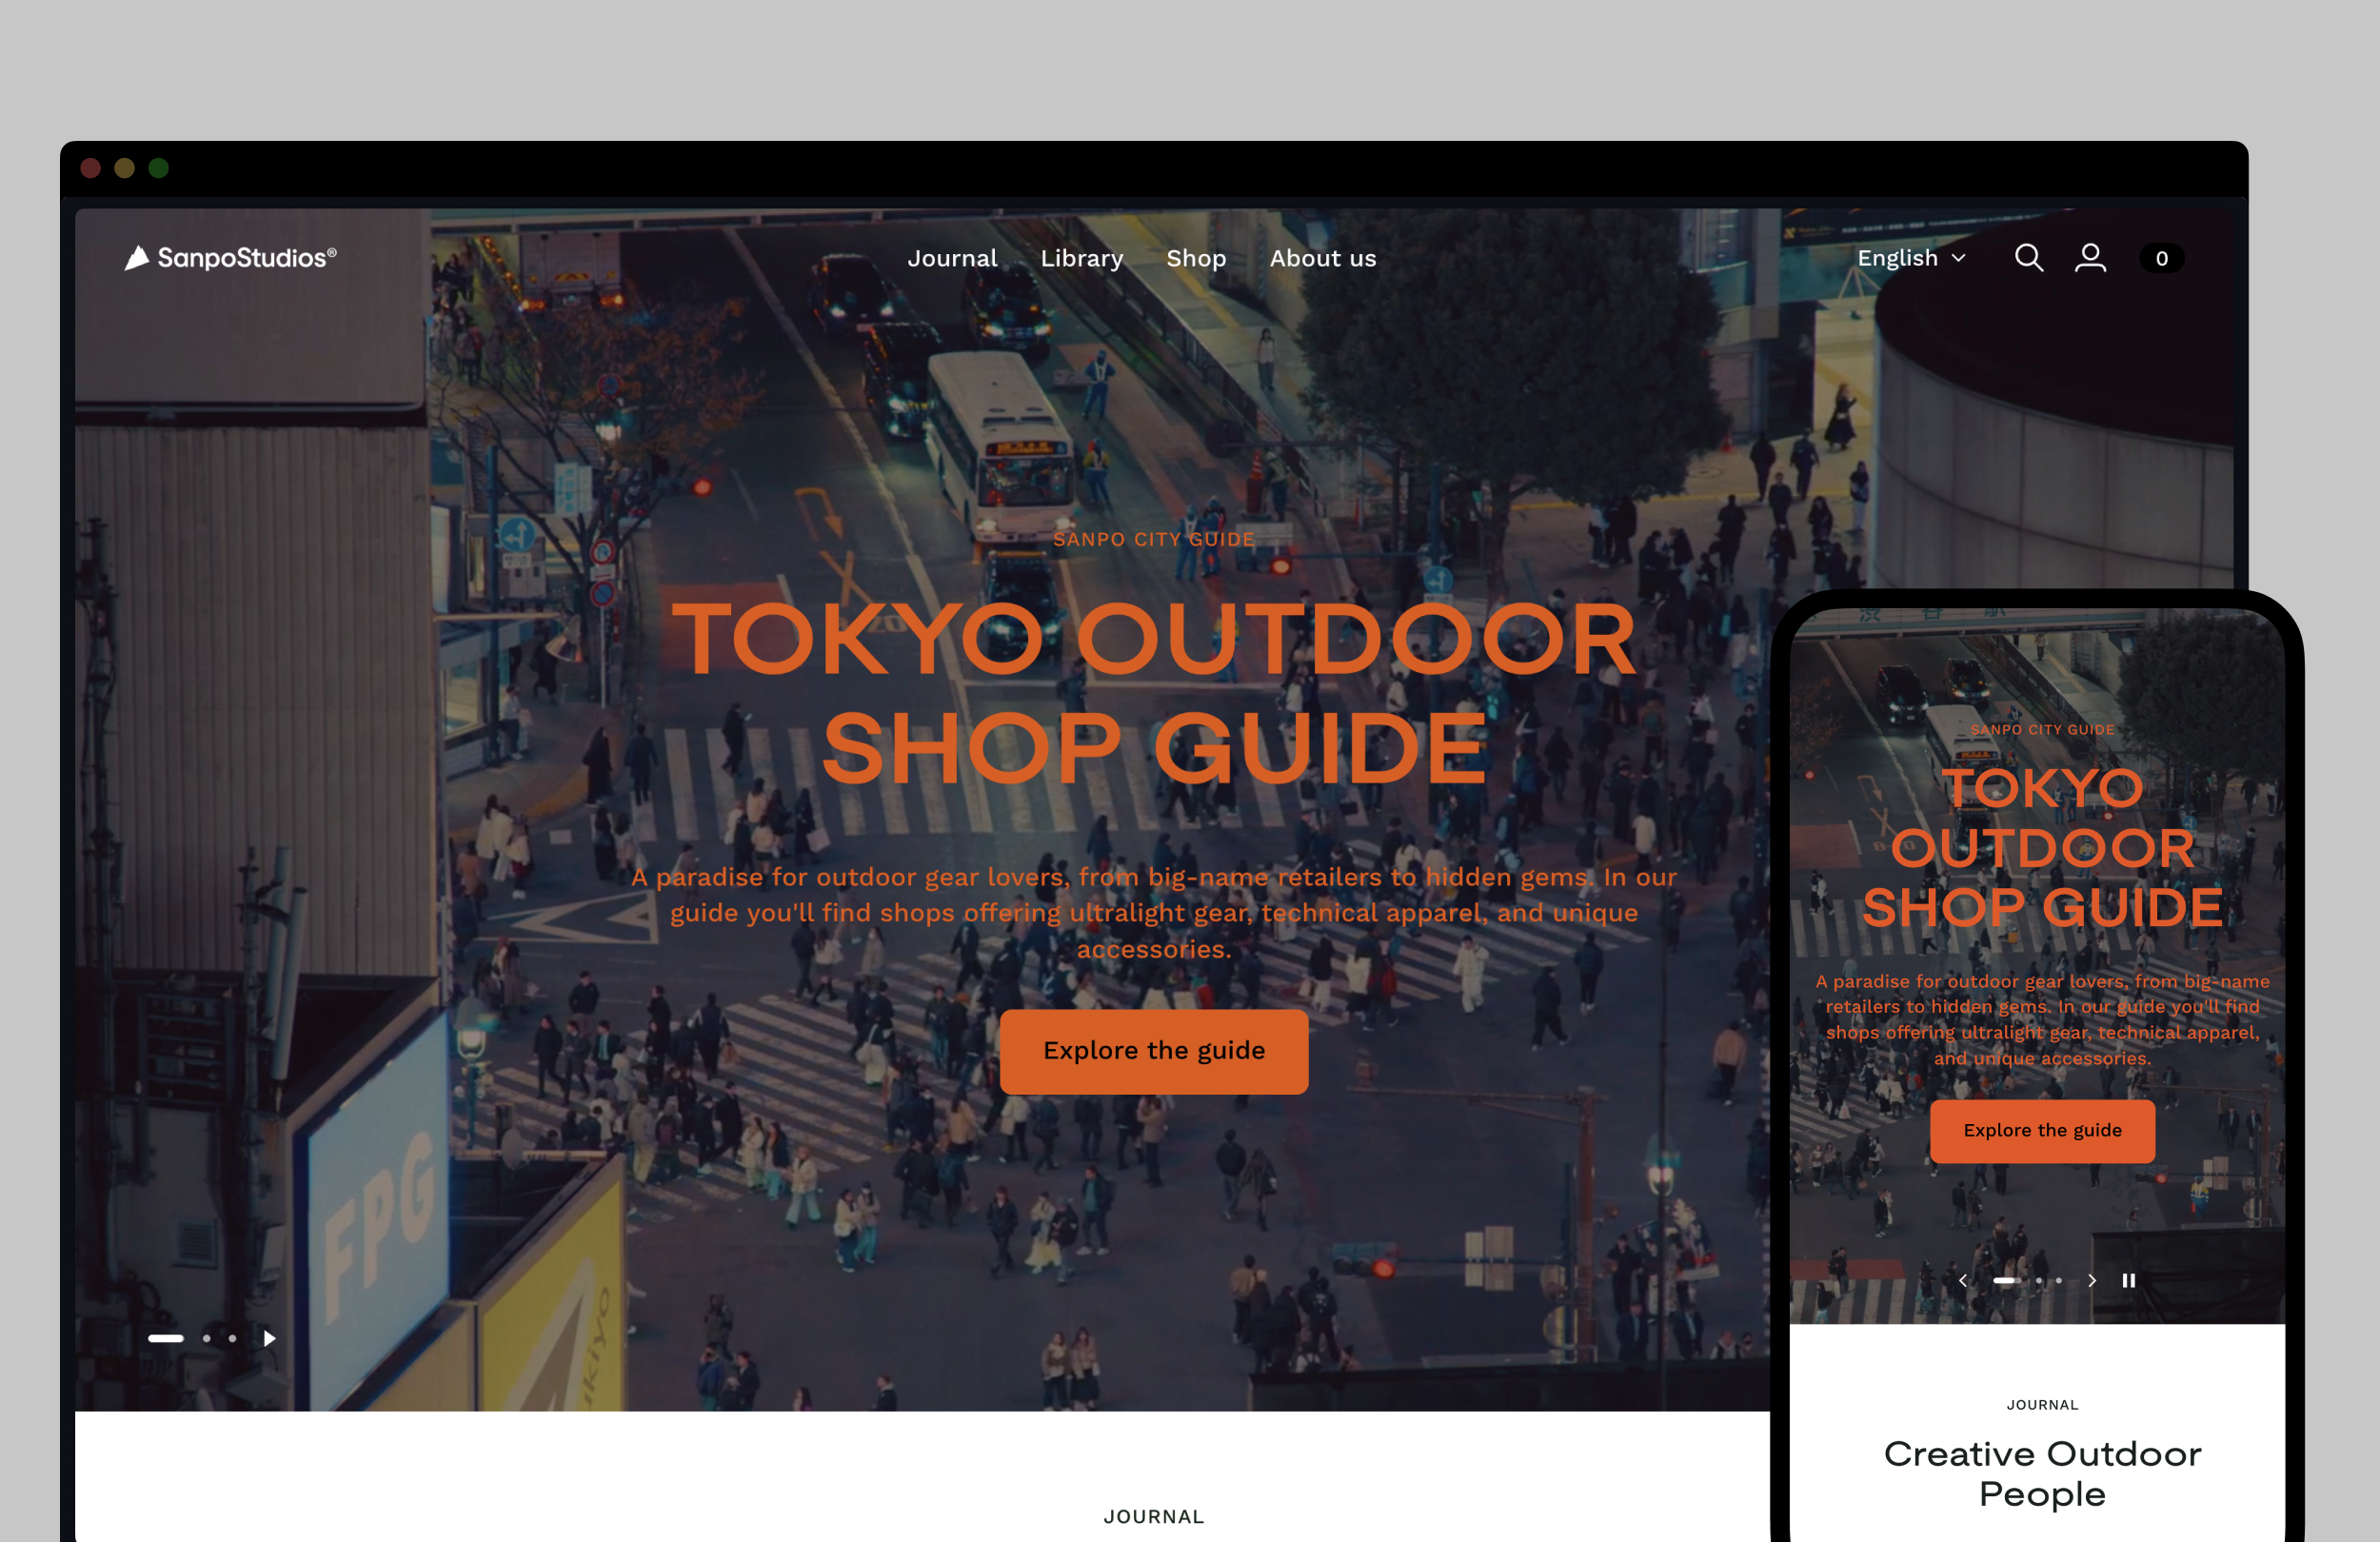Open the Journal menu item
2380x1542 pixels.
(x=952, y=258)
